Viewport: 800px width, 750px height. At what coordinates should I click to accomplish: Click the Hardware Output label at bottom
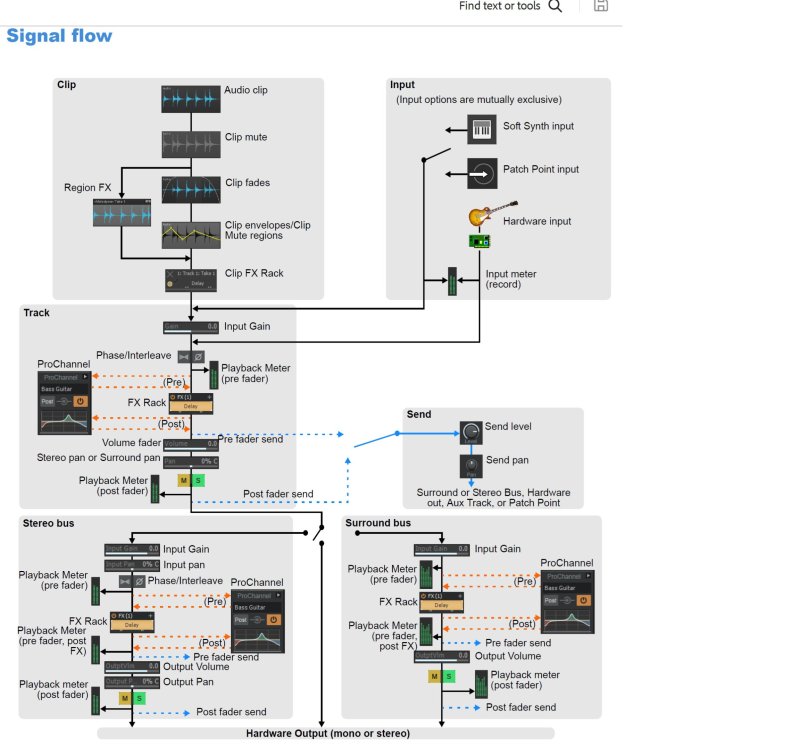(x=330, y=733)
